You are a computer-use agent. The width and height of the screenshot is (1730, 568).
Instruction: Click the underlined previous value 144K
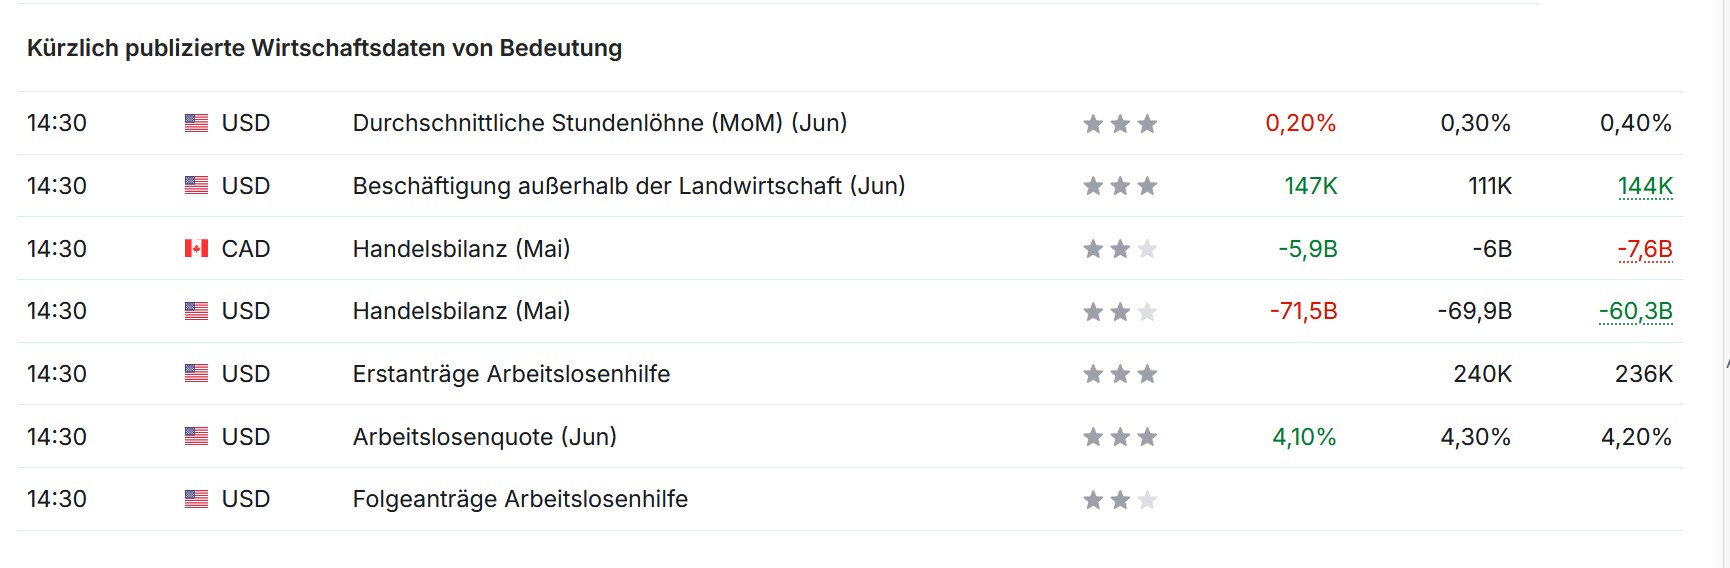tap(1645, 186)
